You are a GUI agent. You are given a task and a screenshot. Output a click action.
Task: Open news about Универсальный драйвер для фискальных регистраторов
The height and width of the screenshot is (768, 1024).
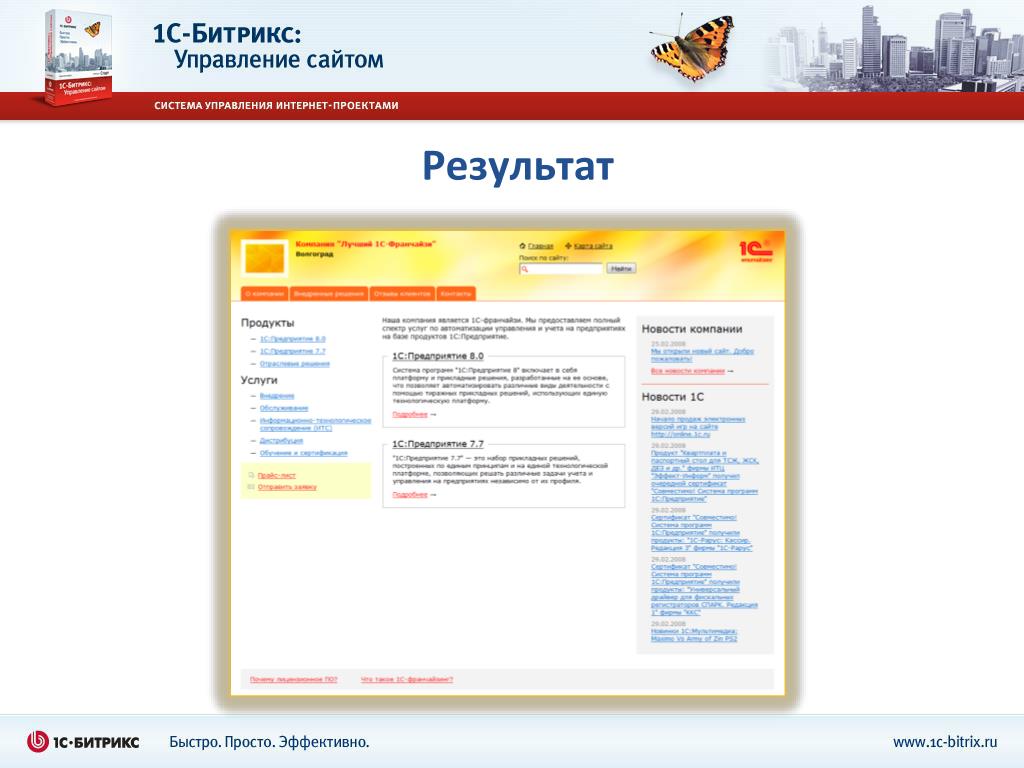[704, 590]
